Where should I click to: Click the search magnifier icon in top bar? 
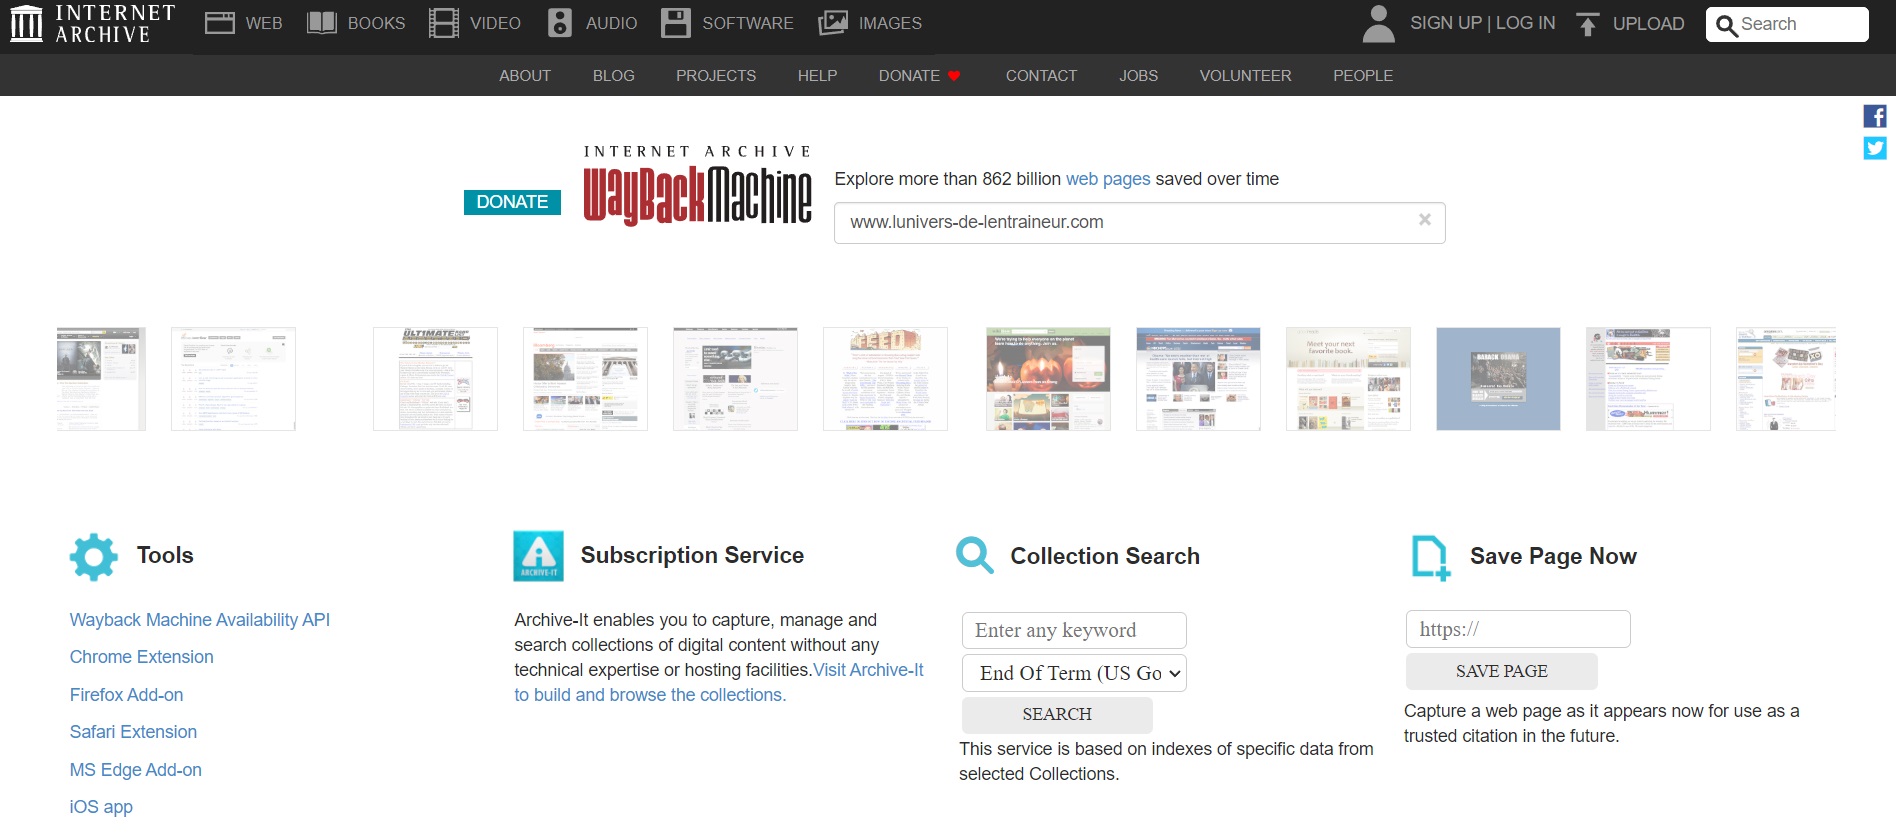coord(1726,26)
